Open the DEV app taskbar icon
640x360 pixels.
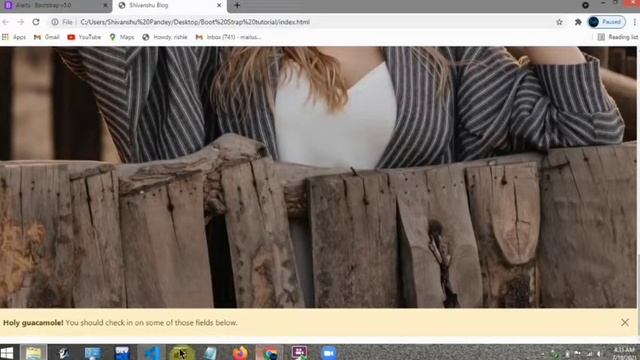[122, 353]
